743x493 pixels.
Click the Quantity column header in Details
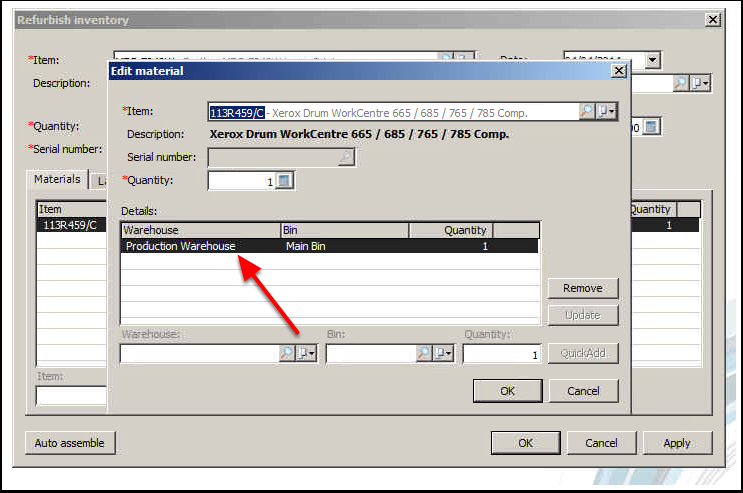[x=451, y=230]
